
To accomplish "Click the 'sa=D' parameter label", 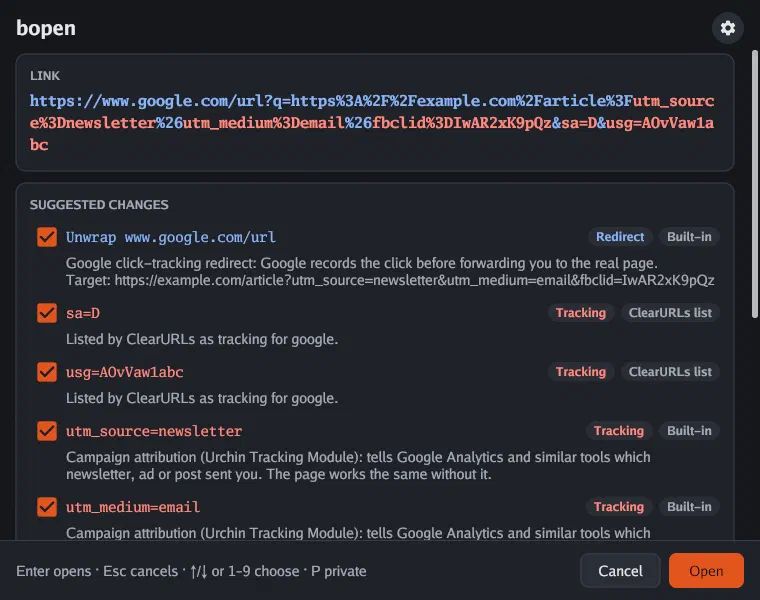I will pos(83,313).
